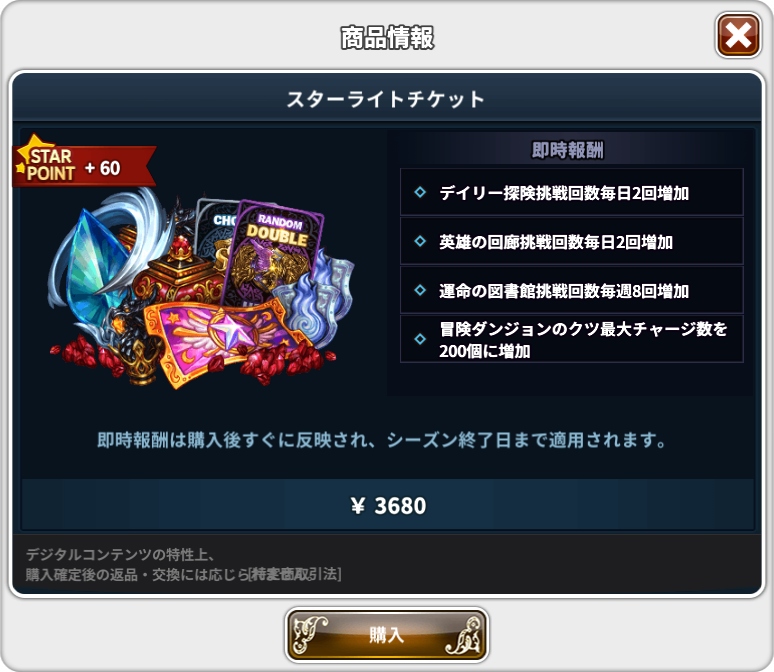Click the ¥ 3680 price bar
Screen dimensions: 774x672
point(387,505)
